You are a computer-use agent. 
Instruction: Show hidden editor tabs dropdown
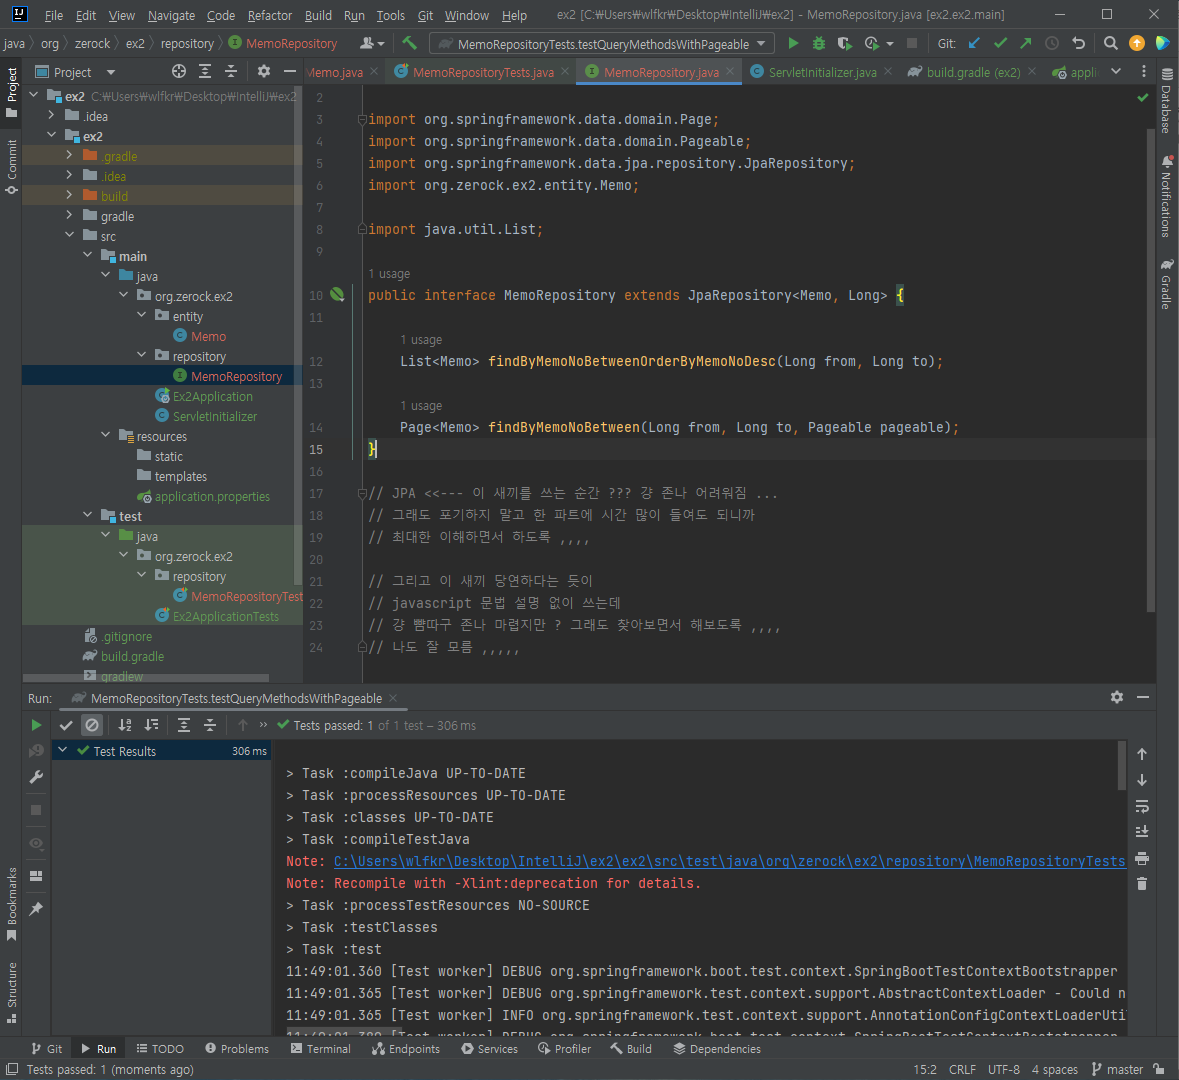pyautogui.click(x=1116, y=71)
